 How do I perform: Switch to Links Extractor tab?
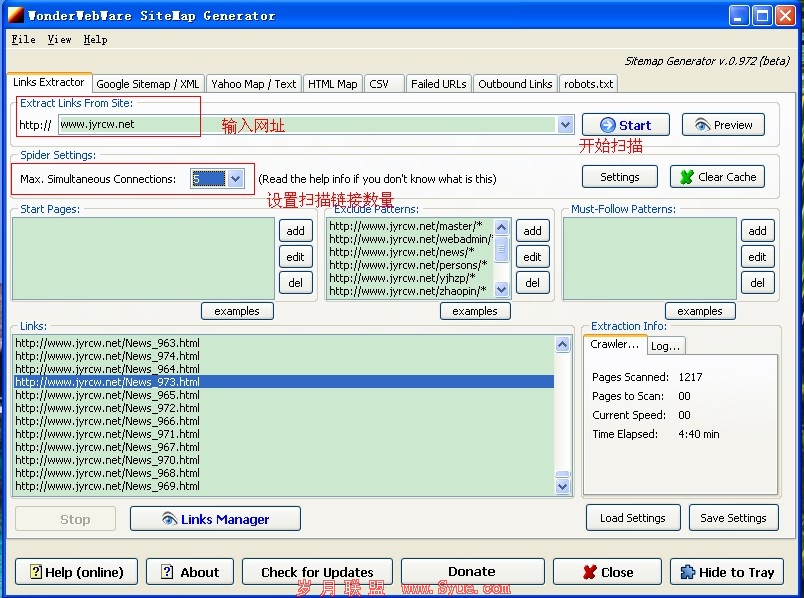coord(49,82)
